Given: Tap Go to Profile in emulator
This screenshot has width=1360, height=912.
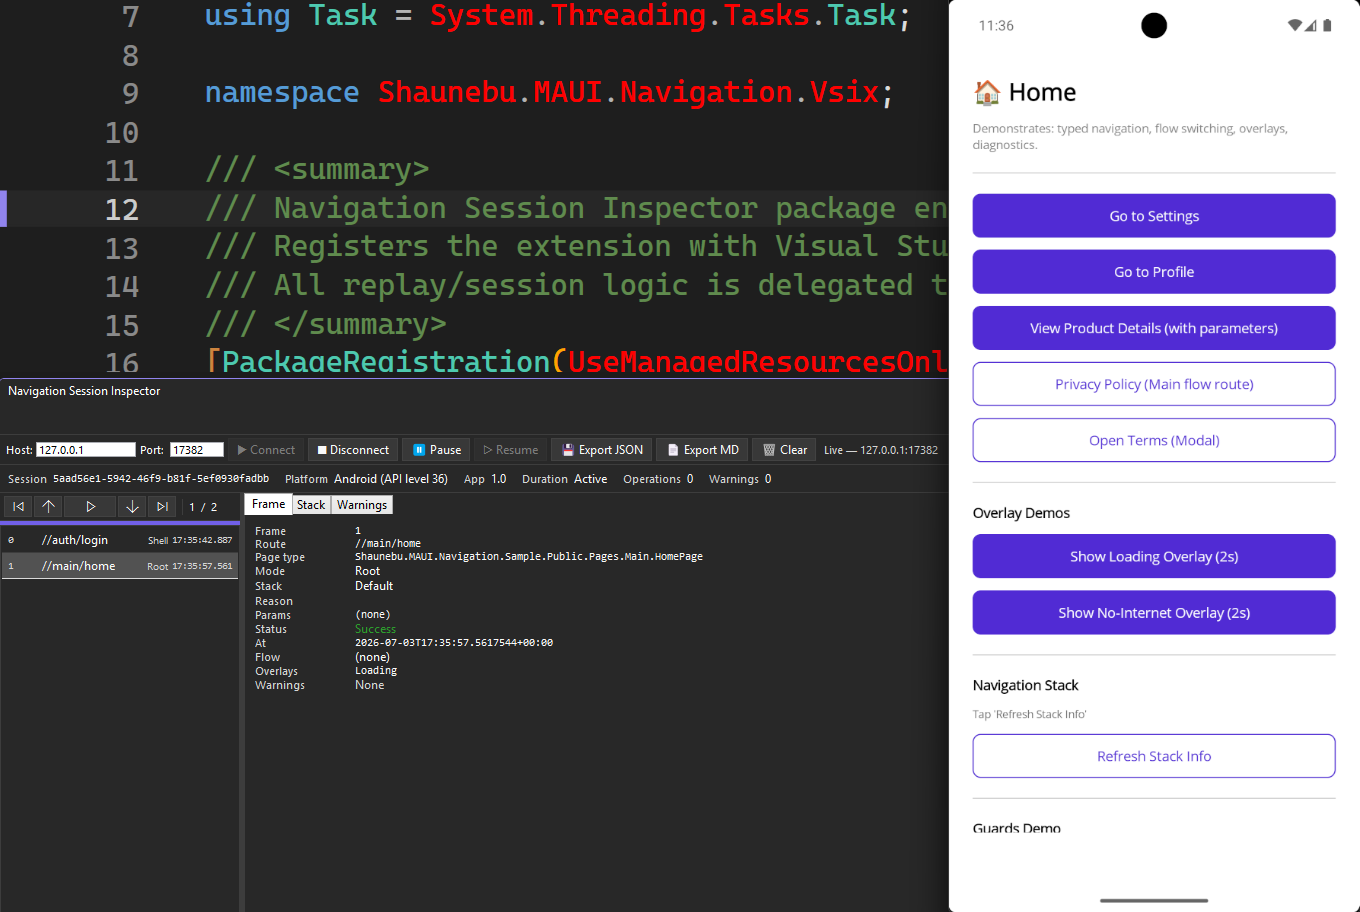Looking at the screenshot, I should (x=1154, y=272).
